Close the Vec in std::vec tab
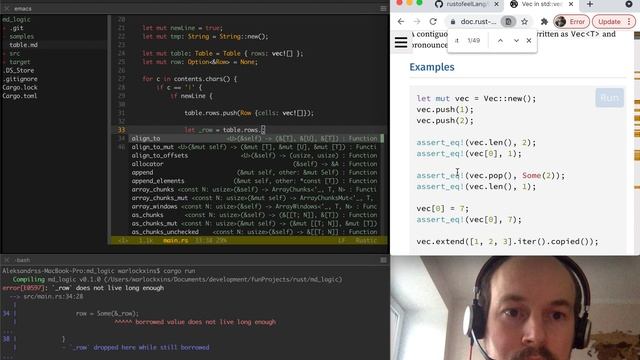640x360 pixels. [x=571, y=4]
